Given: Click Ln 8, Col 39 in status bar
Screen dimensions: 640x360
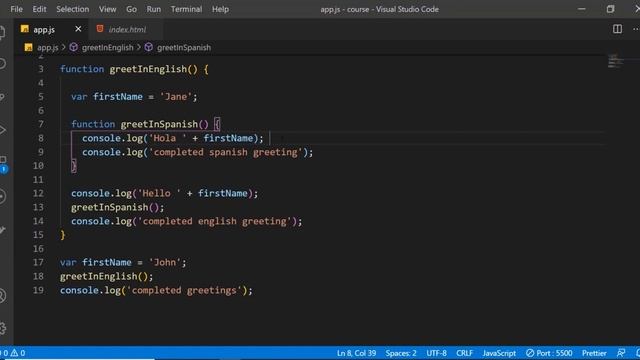Looking at the screenshot, I should tap(356, 353).
